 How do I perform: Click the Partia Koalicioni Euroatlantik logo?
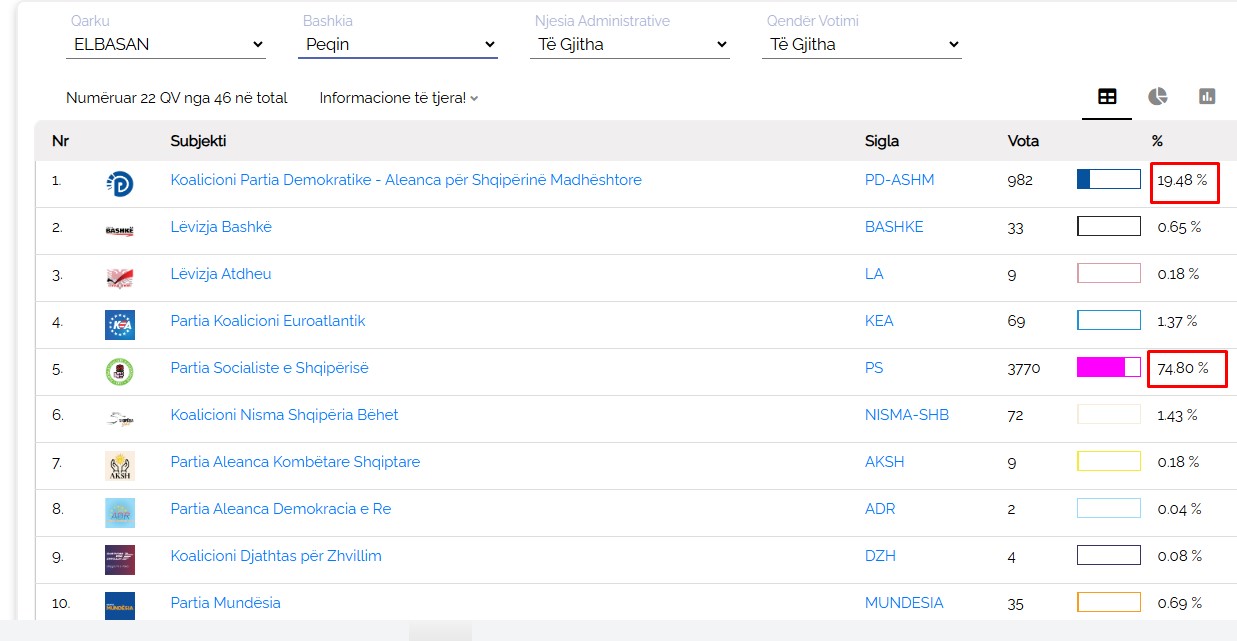pos(120,324)
